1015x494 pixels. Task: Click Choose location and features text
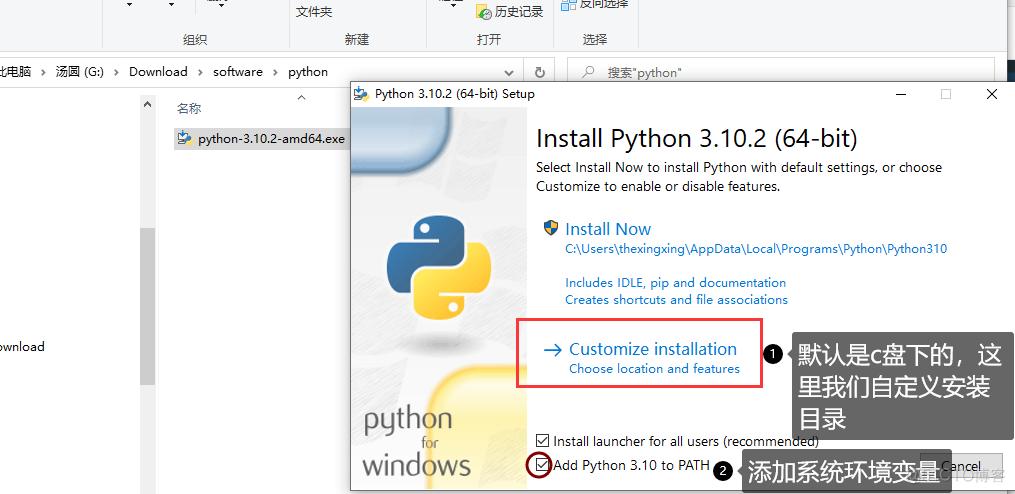click(654, 368)
